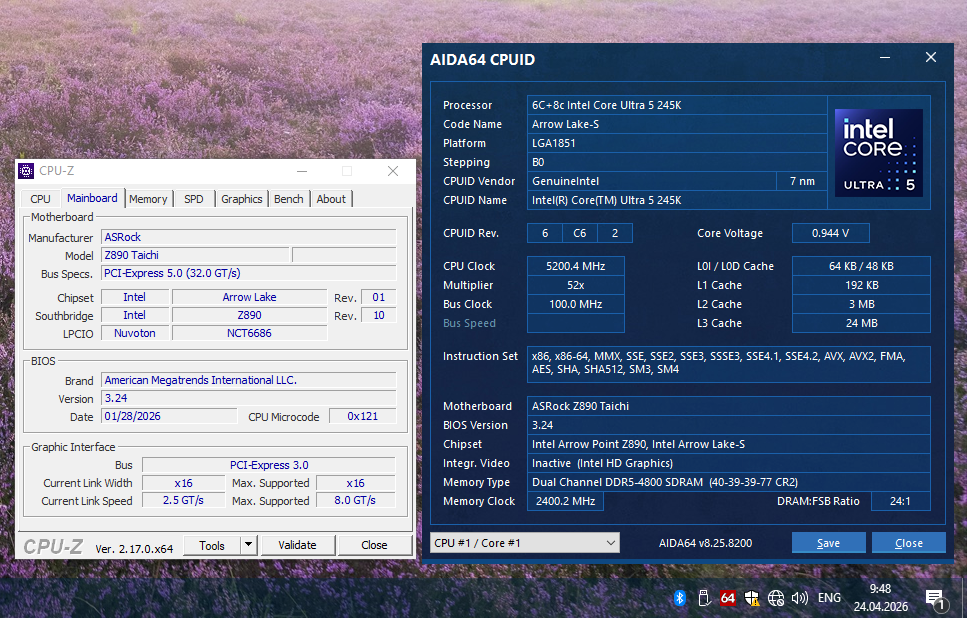967x618 pixels.
Task: Click the '2400.2 MHz' Memory Clock value
Action: pos(565,501)
